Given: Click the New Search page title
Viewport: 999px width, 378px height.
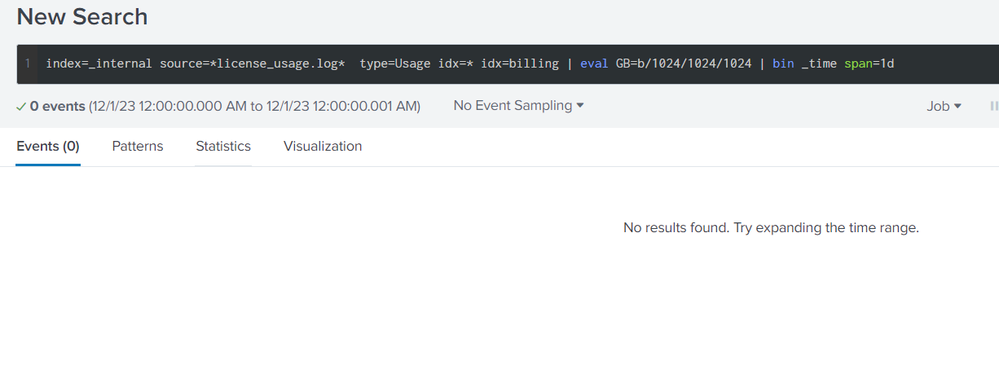Looking at the screenshot, I should [82, 17].
